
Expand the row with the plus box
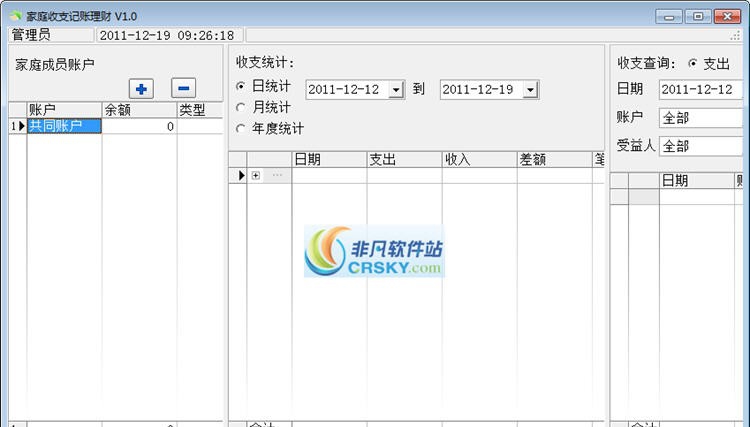[x=256, y=175]
